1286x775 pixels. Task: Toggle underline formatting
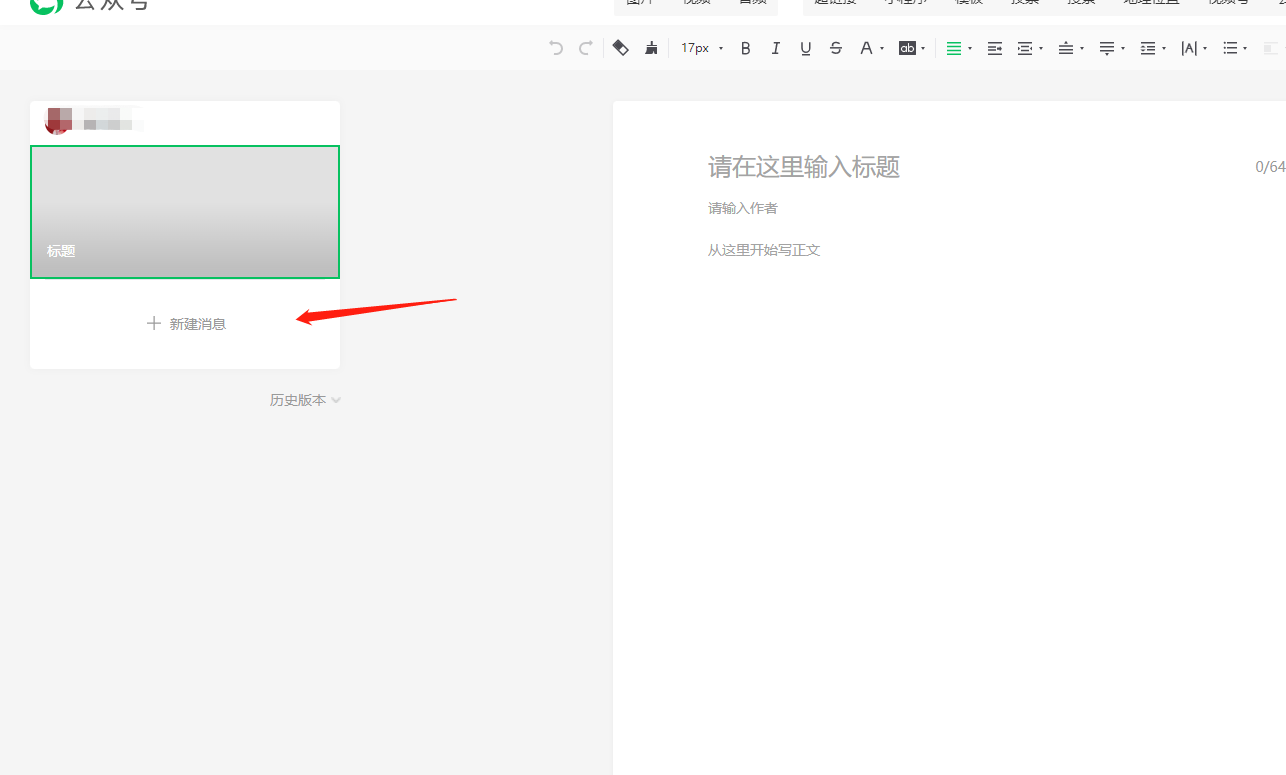point(805,48)
